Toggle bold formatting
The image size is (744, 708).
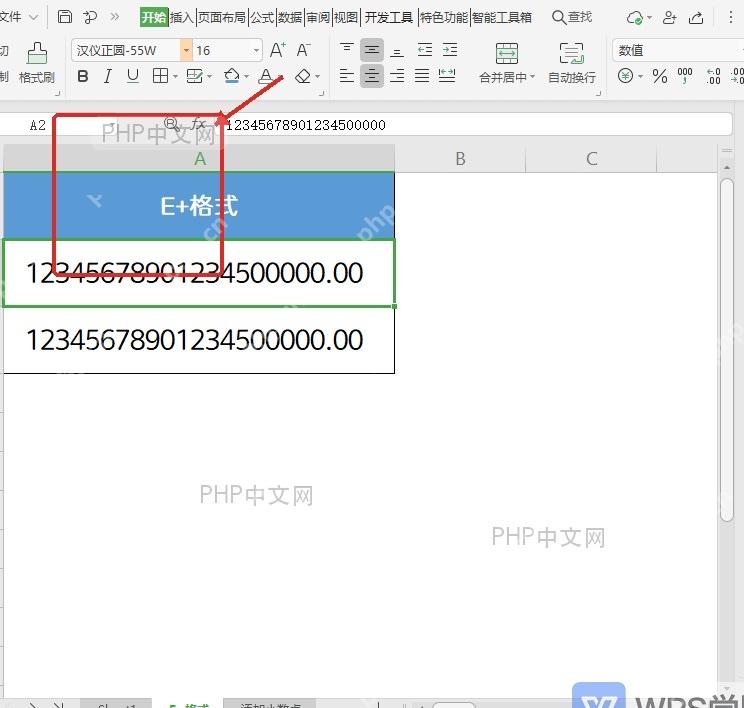(83, 76)
